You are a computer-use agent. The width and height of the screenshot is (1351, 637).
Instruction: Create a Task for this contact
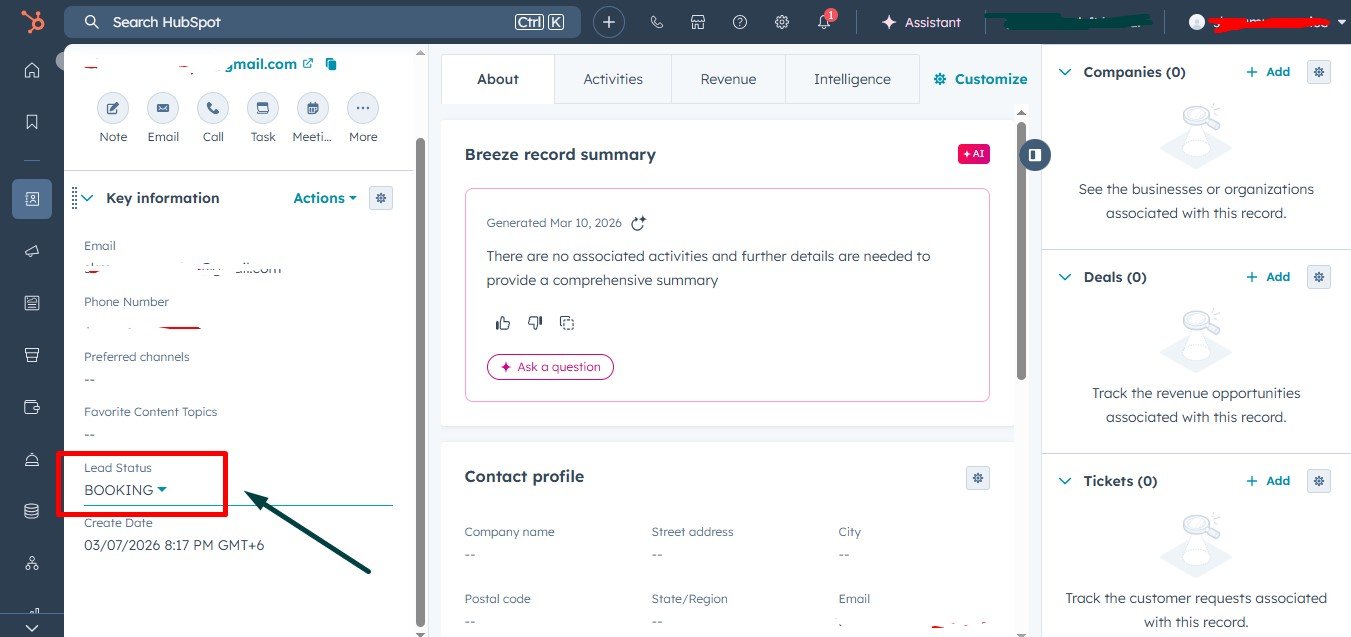(263, 108)
